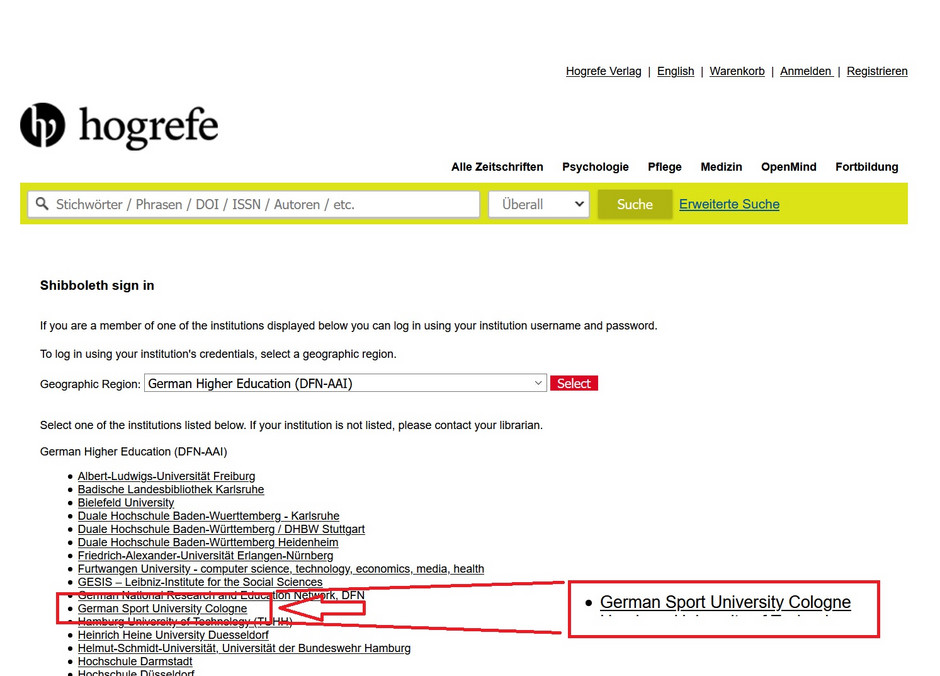Choose GESIS Leibniz-Institute for Social Sciences
940x676 pixels.
coord(200,582)
